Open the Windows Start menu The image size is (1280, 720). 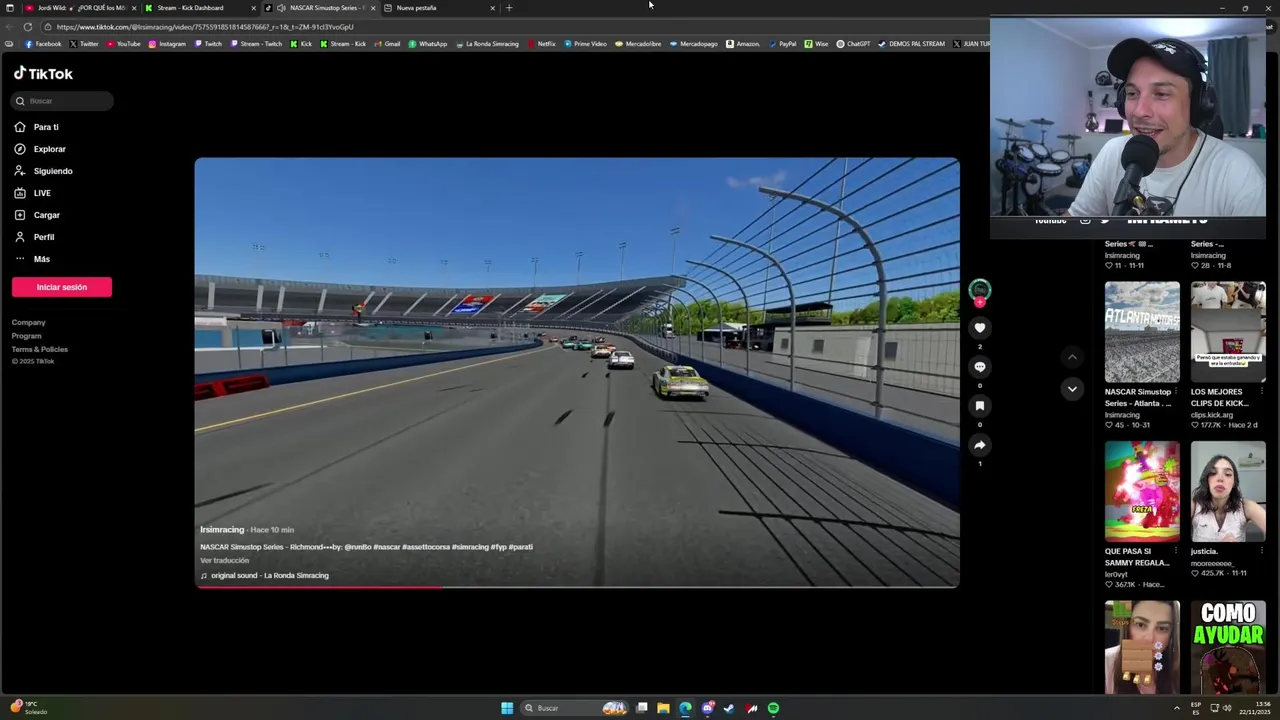507,708
